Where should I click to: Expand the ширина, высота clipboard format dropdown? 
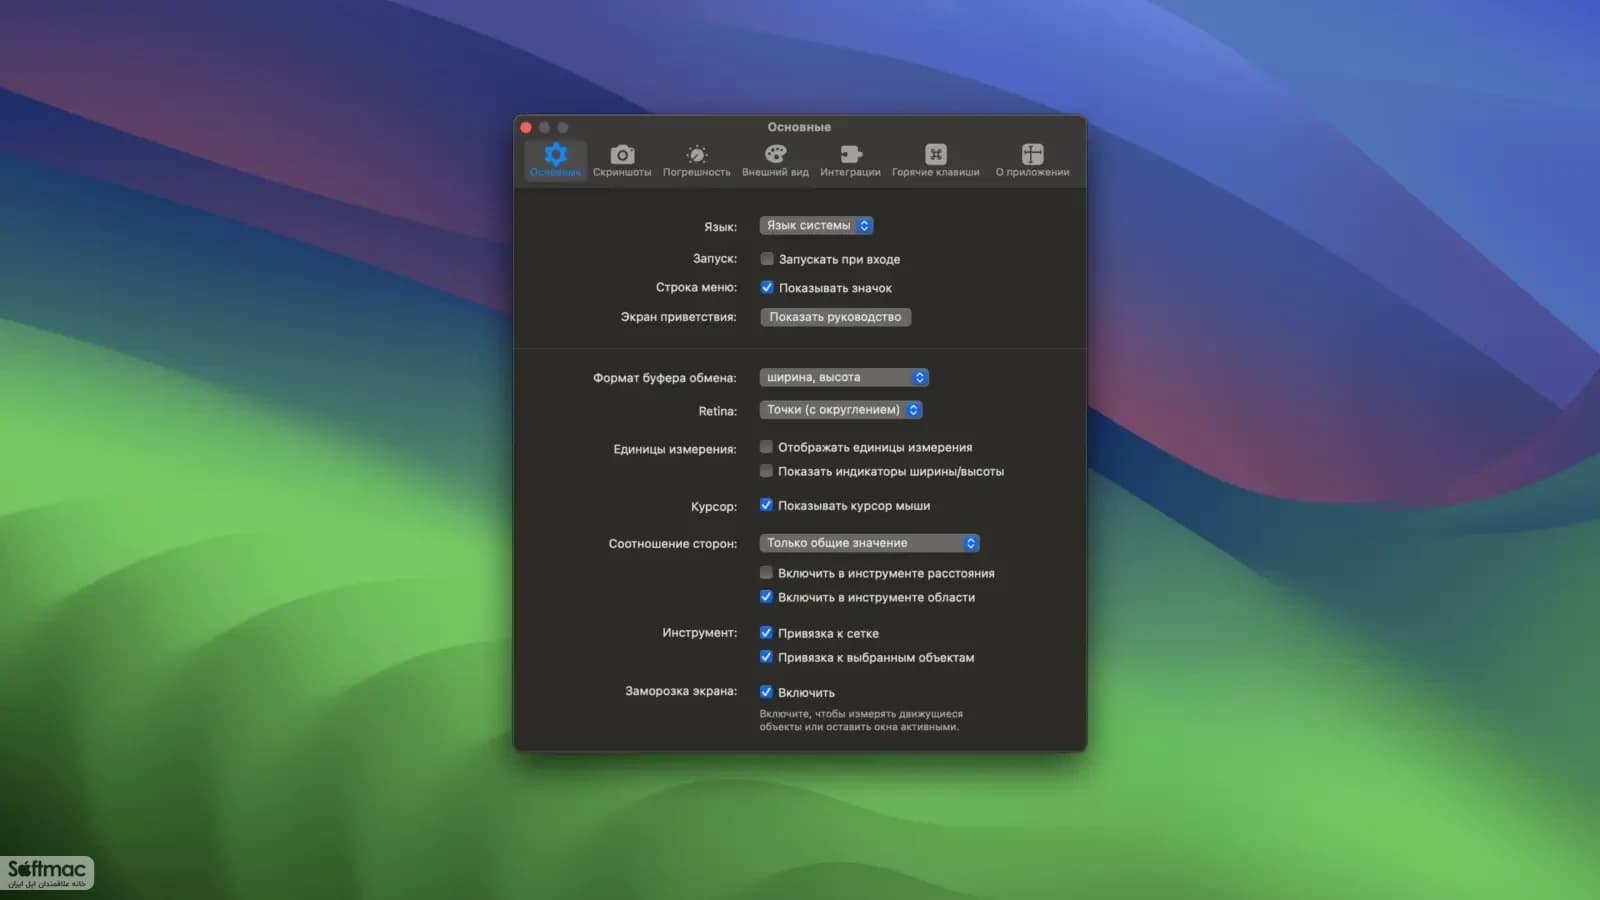tap(844, 377)
